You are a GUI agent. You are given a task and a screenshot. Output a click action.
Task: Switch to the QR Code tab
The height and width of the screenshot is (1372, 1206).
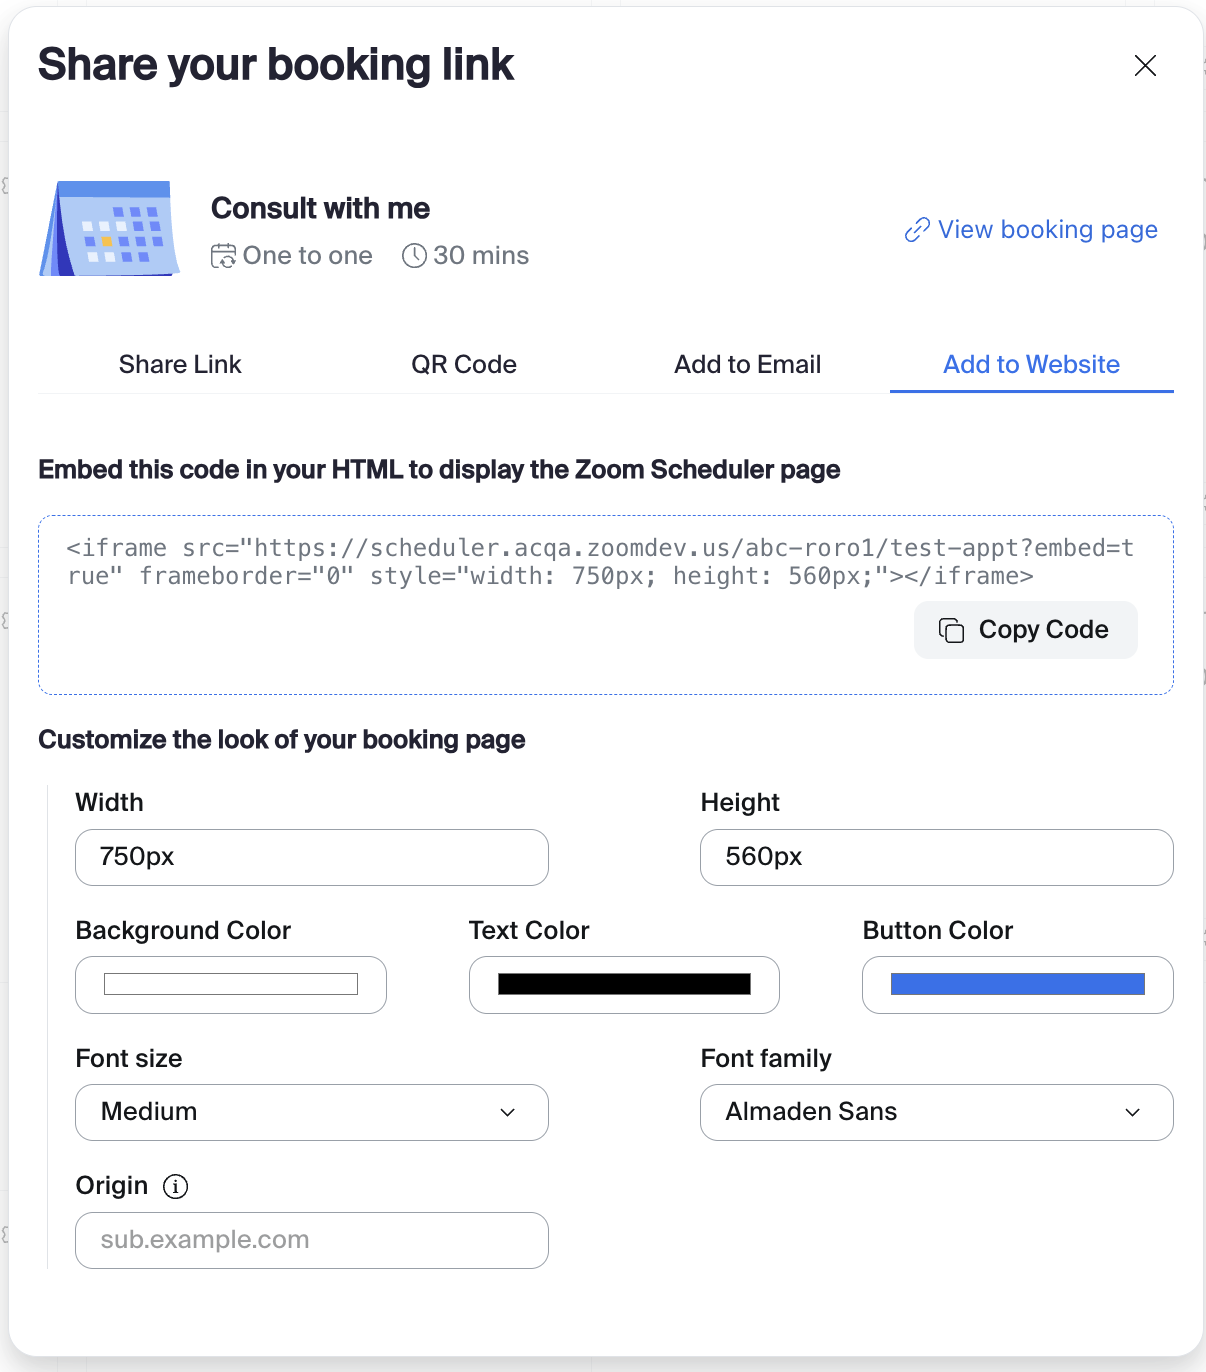coord(464,365)
